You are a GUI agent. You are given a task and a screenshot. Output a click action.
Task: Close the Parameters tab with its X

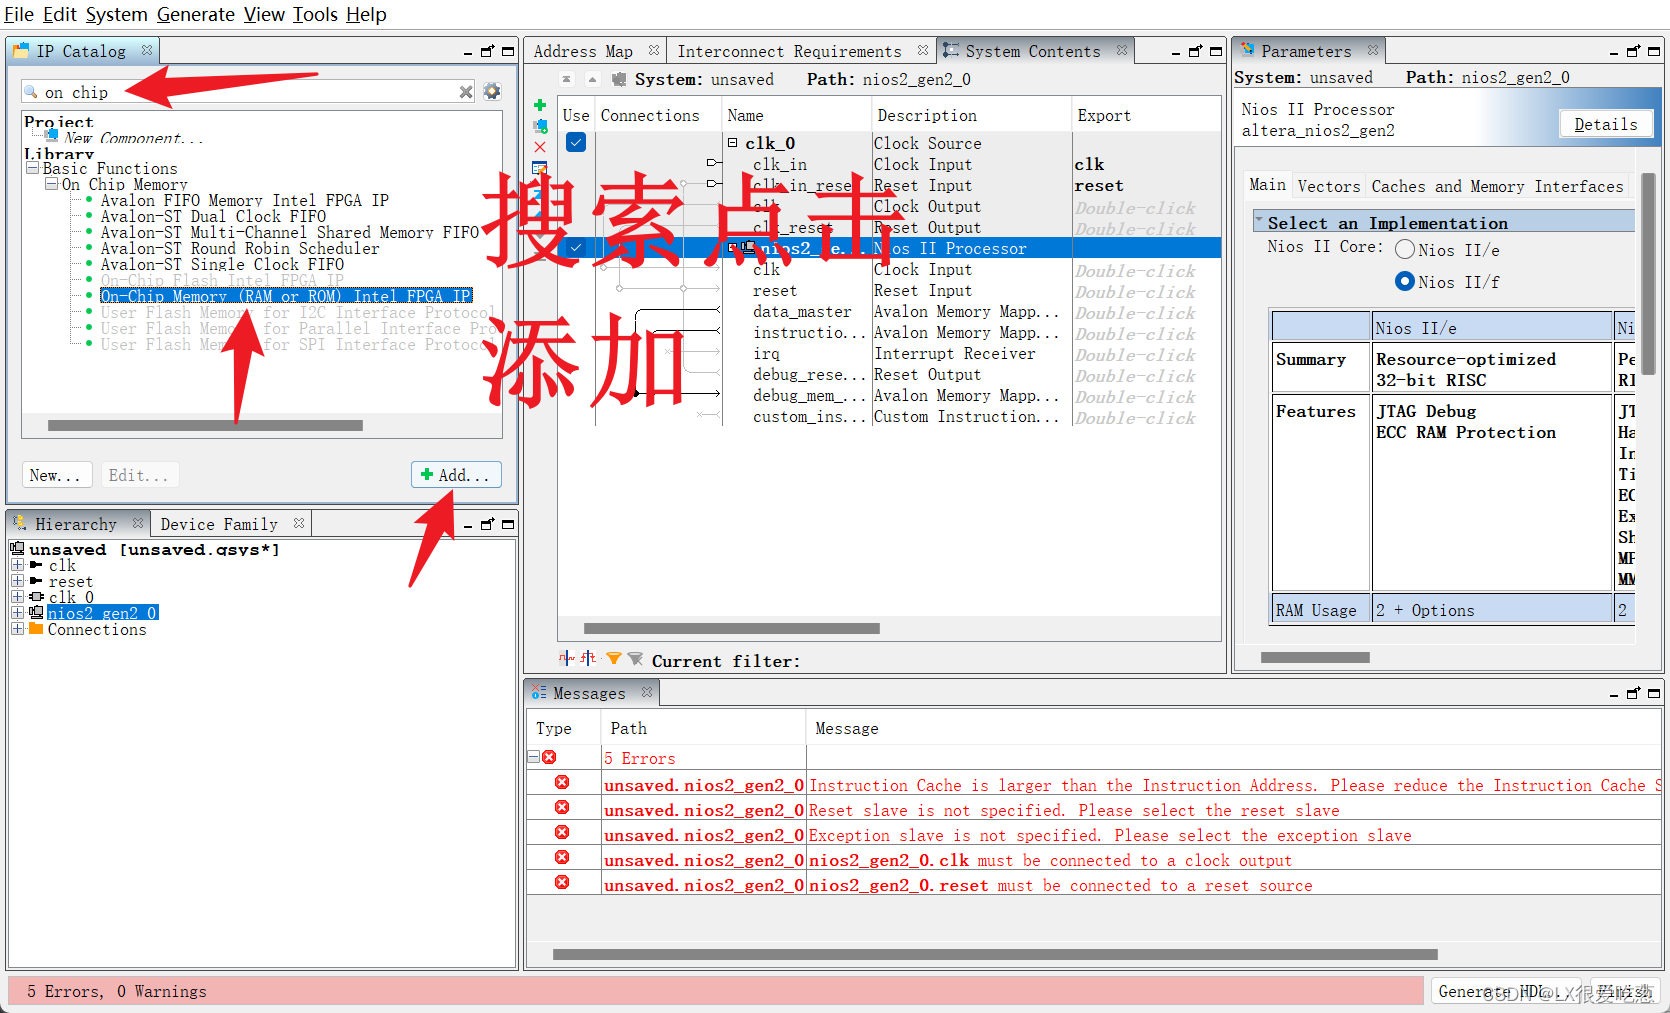(x=1373, y=50)
